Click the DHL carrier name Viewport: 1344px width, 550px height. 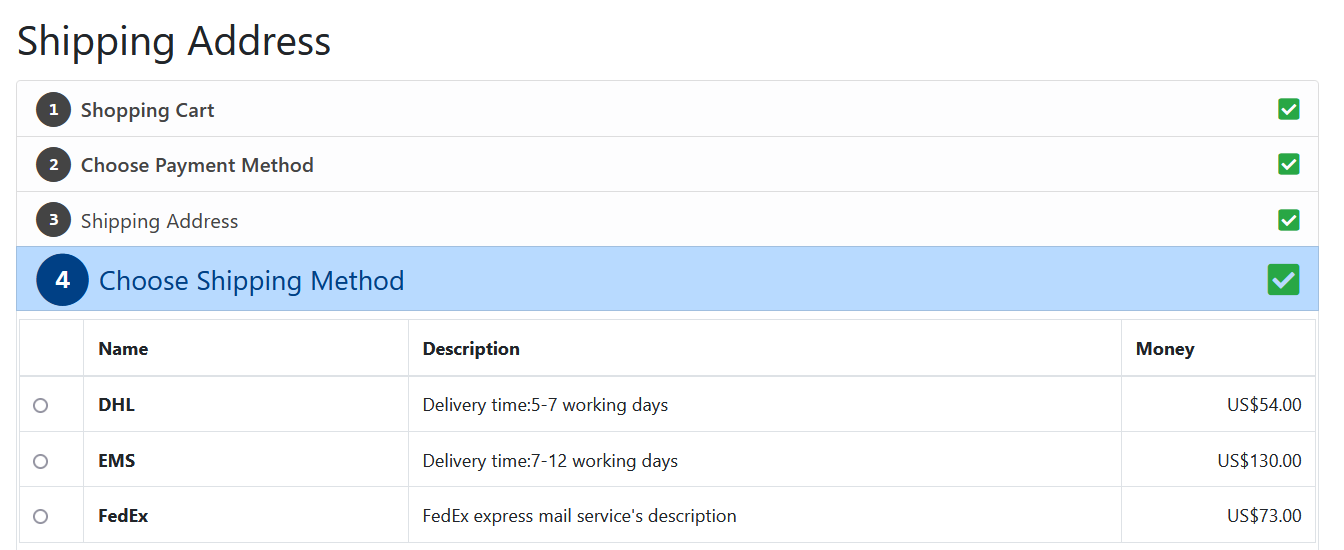(x=116, y=405)
